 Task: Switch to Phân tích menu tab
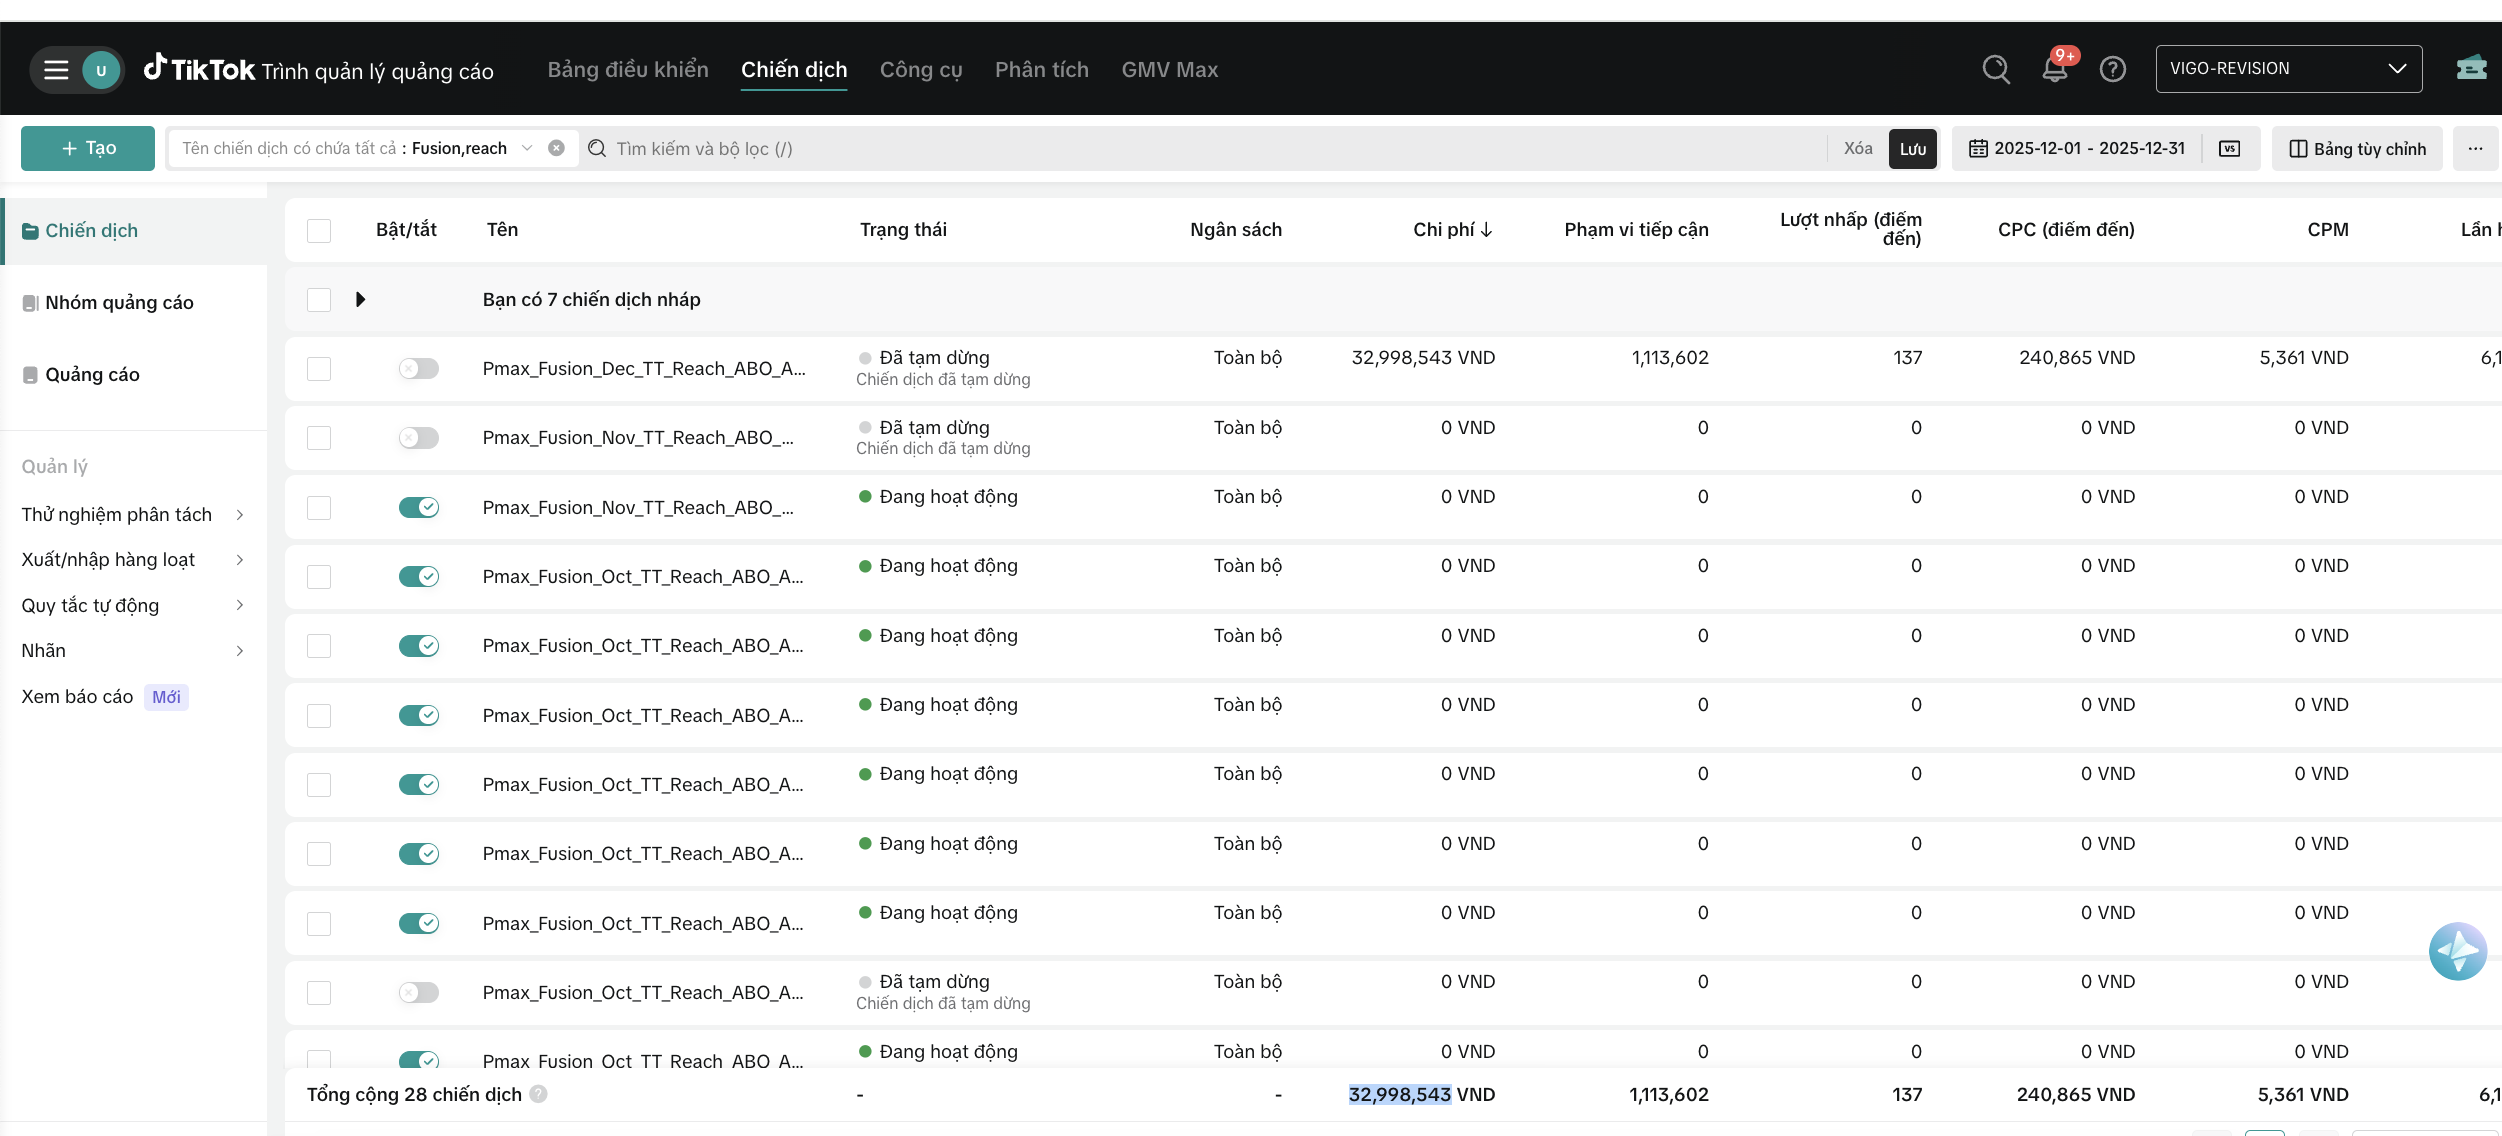coord(1041,70)
